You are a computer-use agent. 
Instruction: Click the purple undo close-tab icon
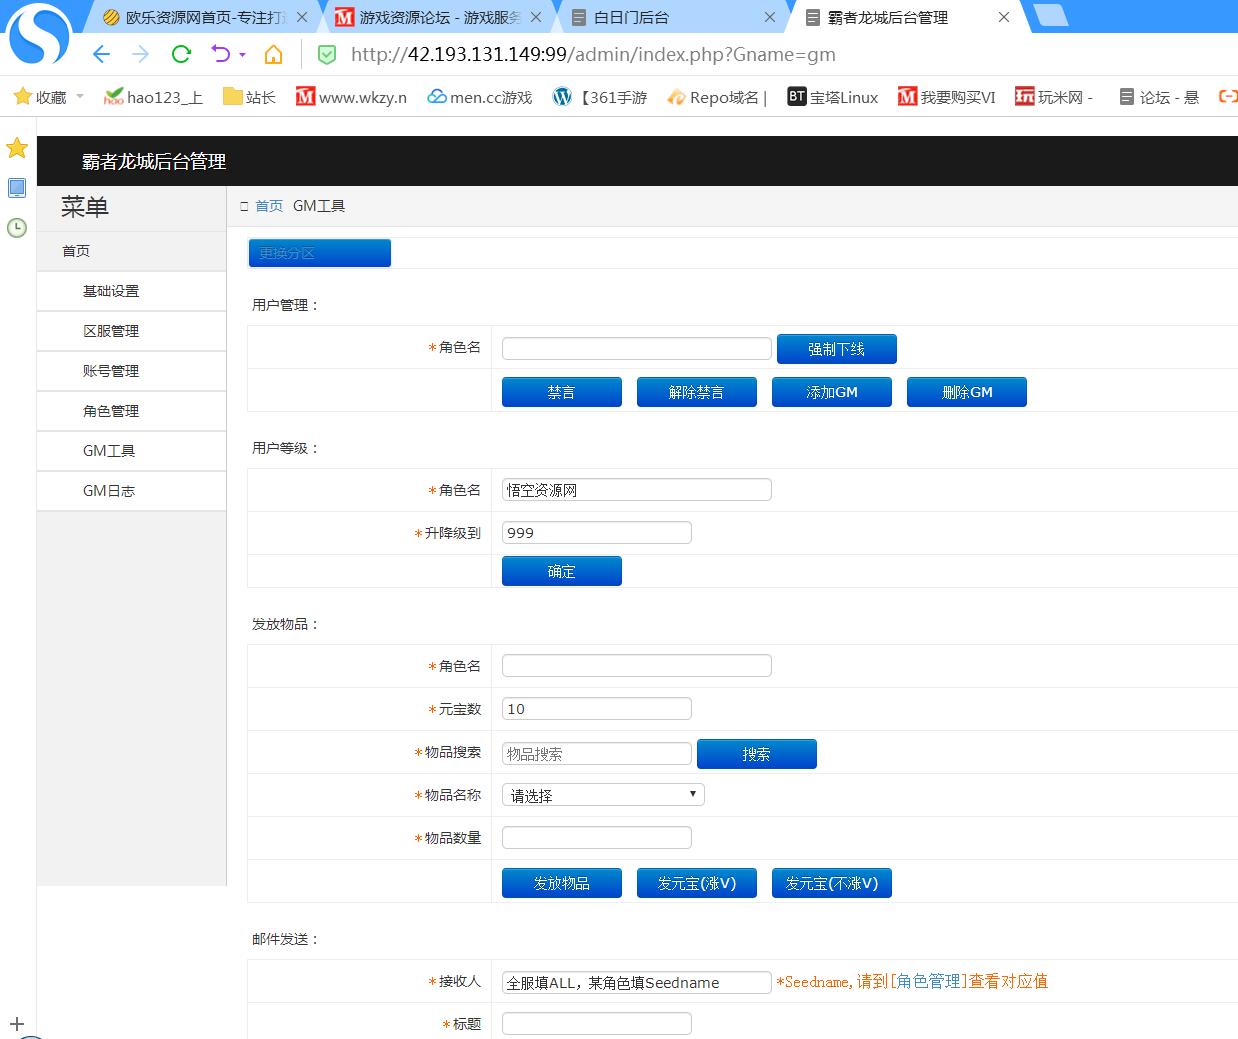tap(220, 54)
